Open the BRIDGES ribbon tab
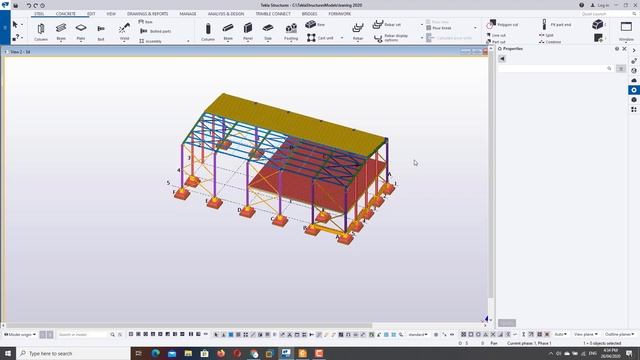Screen dimensions: 640x360 coord(309,14)
